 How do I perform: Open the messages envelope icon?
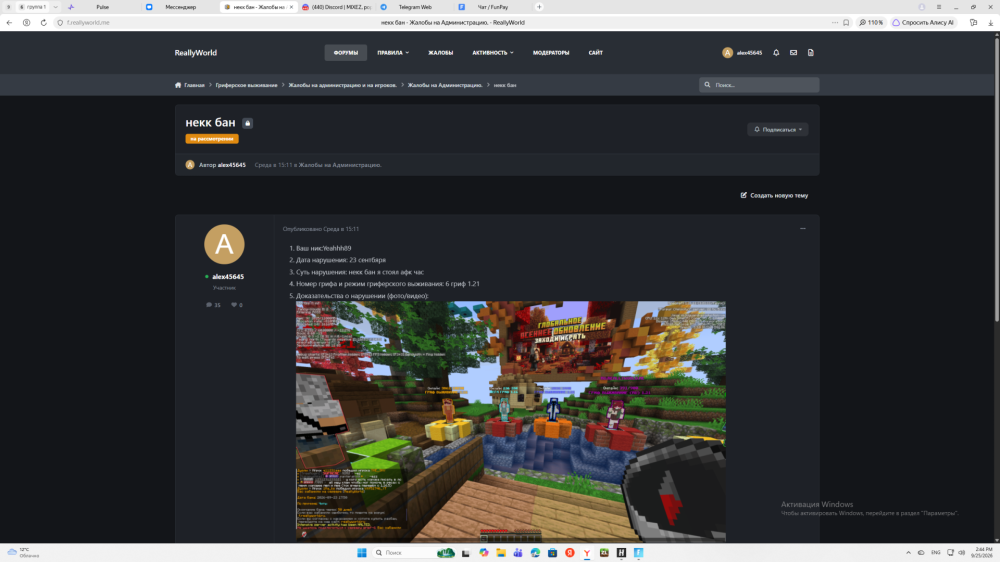(793, 53)
